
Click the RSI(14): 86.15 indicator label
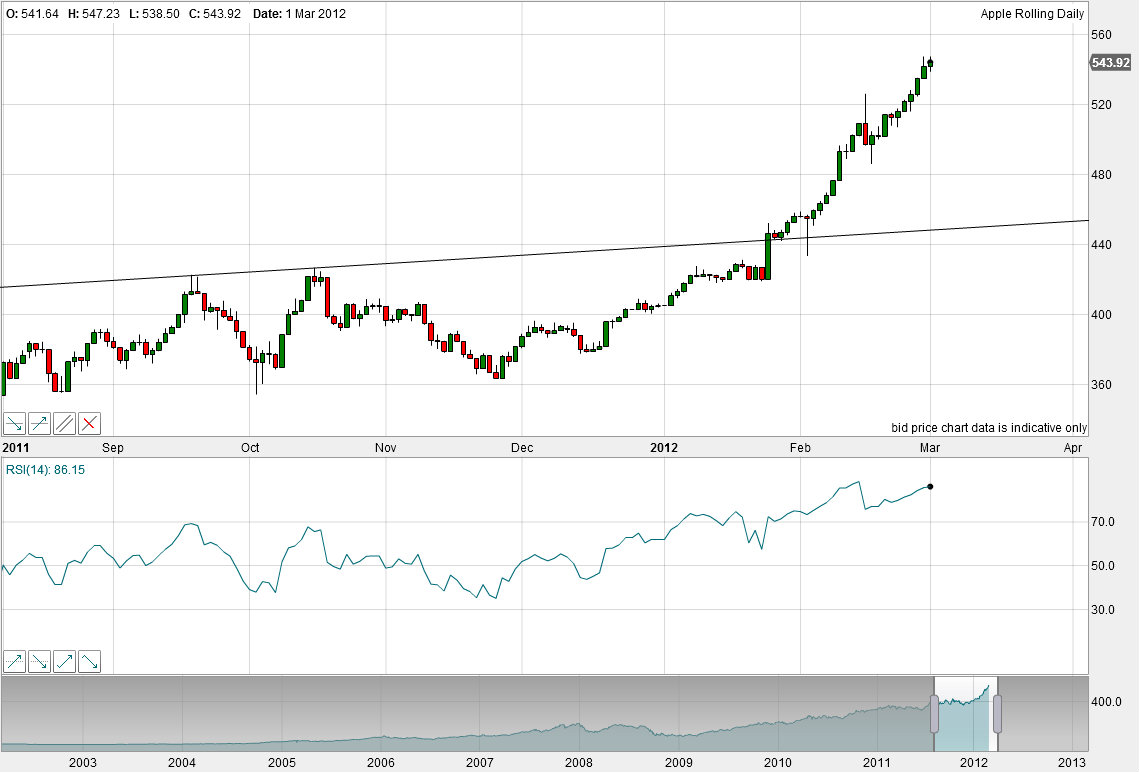point(46,470)
